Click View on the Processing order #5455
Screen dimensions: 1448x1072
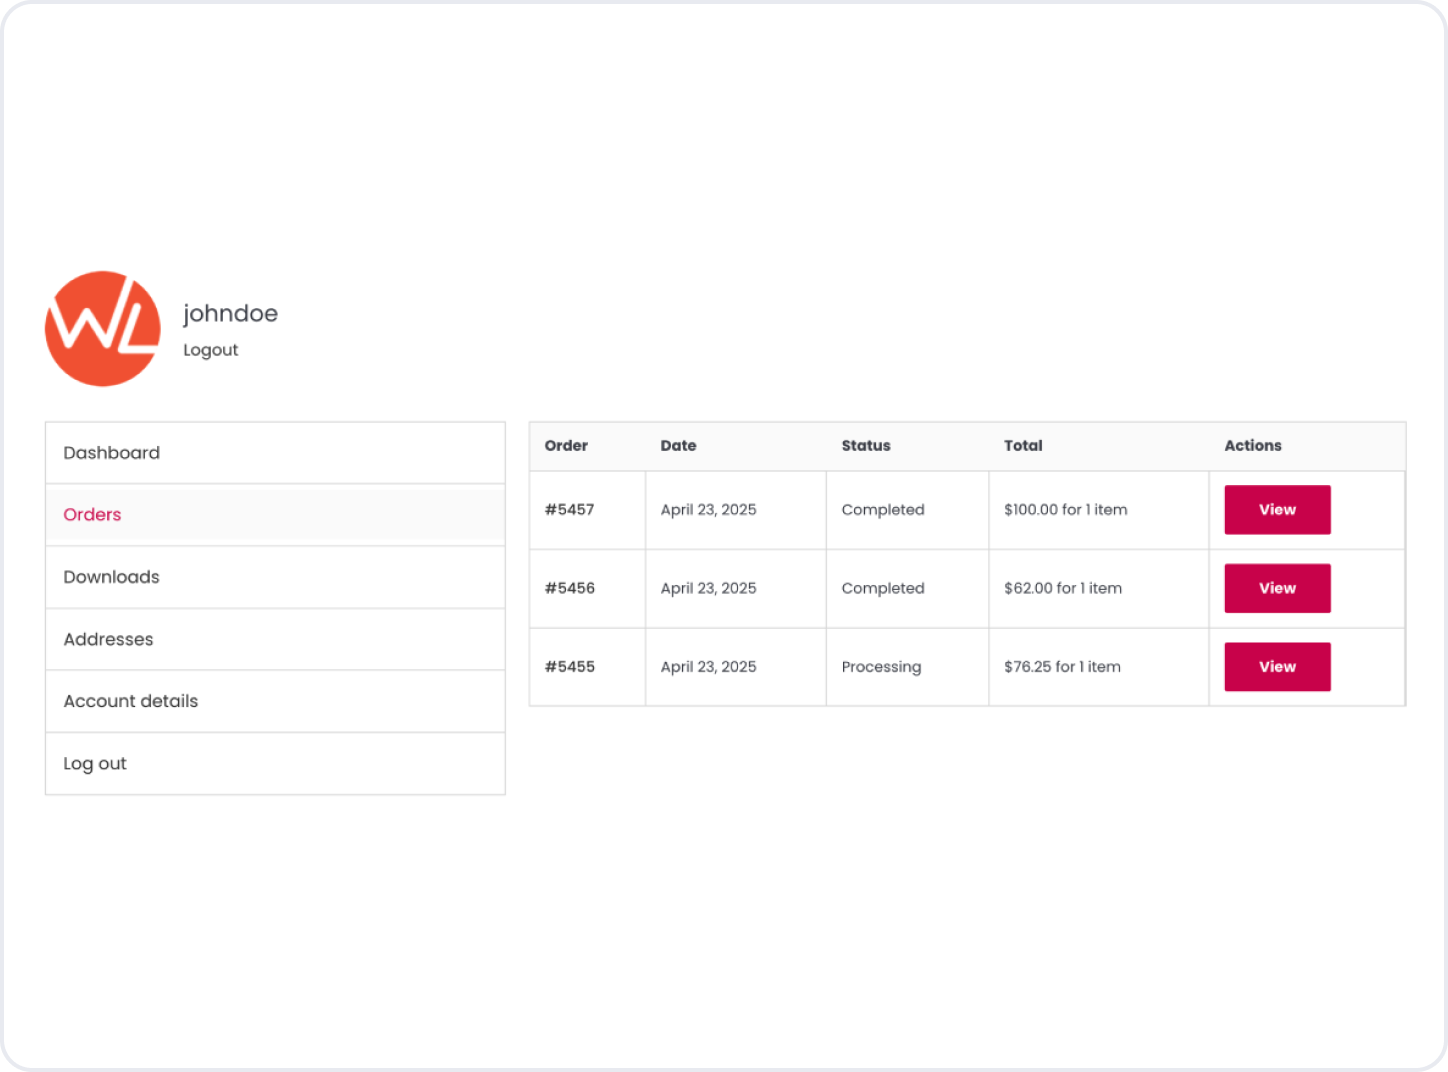click(x=1277, y=667)
